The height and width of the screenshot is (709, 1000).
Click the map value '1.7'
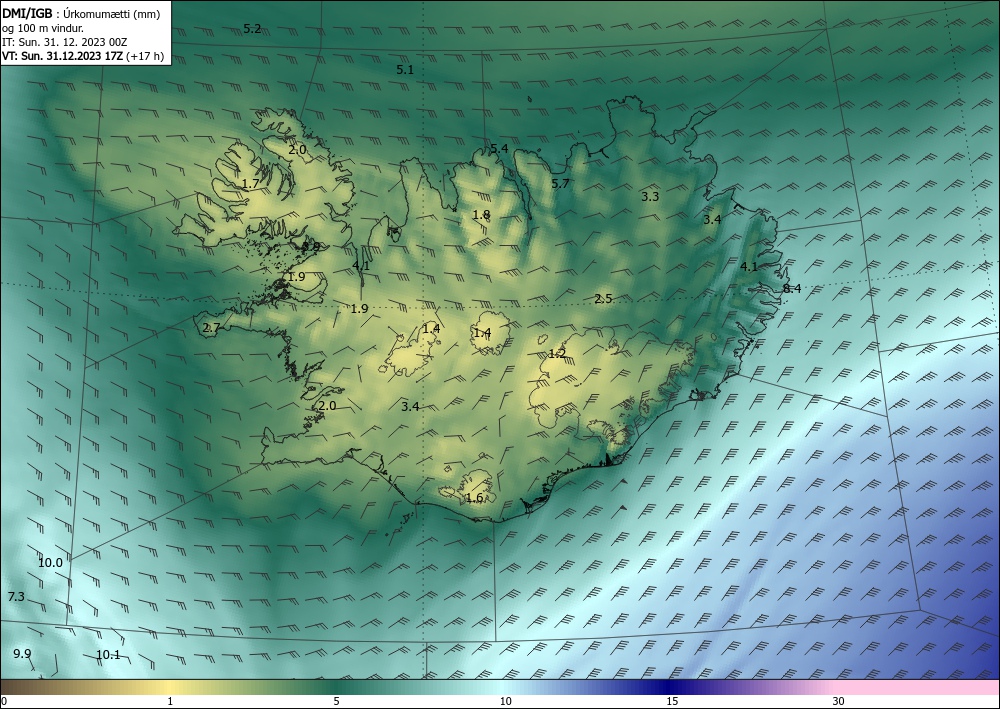[x=251, y=184]
